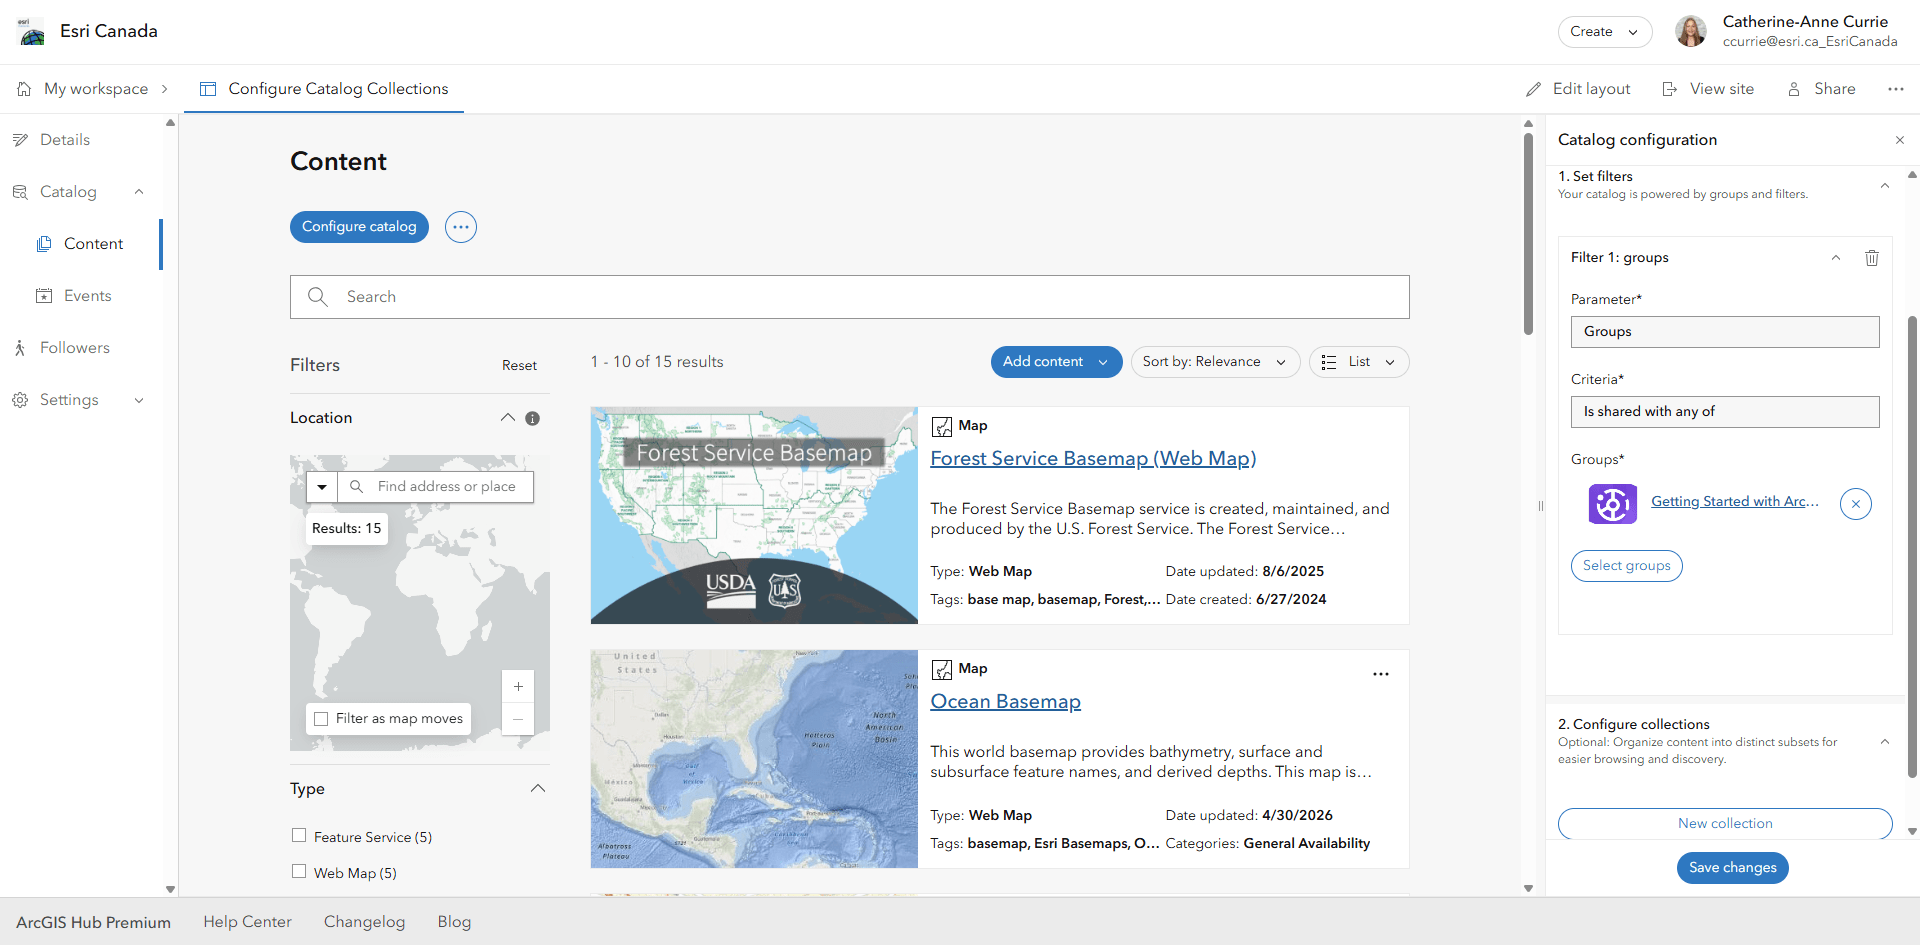This screenshot has width=1920, height=945.
Task: Click the search magnifier icon
Action: [x=318, y=297]
